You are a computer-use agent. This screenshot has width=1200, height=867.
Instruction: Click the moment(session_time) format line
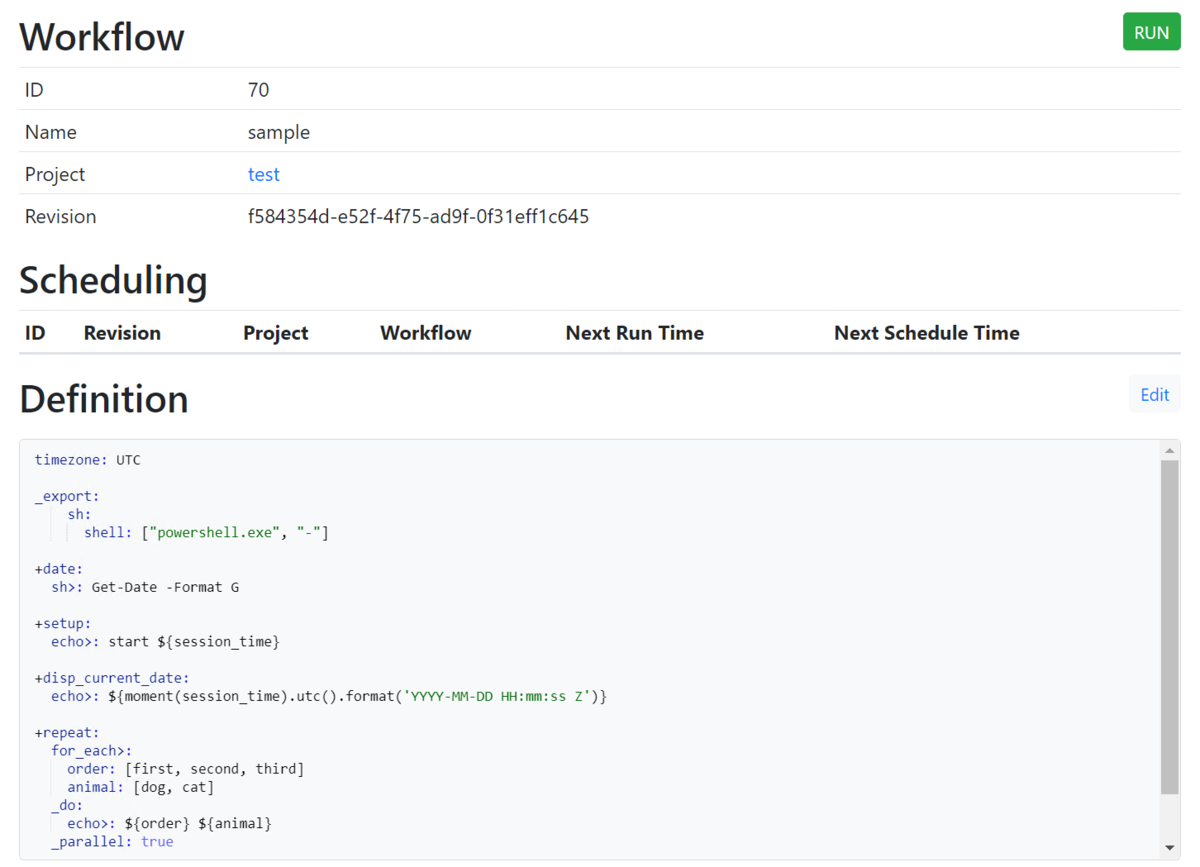coord(329,696)
